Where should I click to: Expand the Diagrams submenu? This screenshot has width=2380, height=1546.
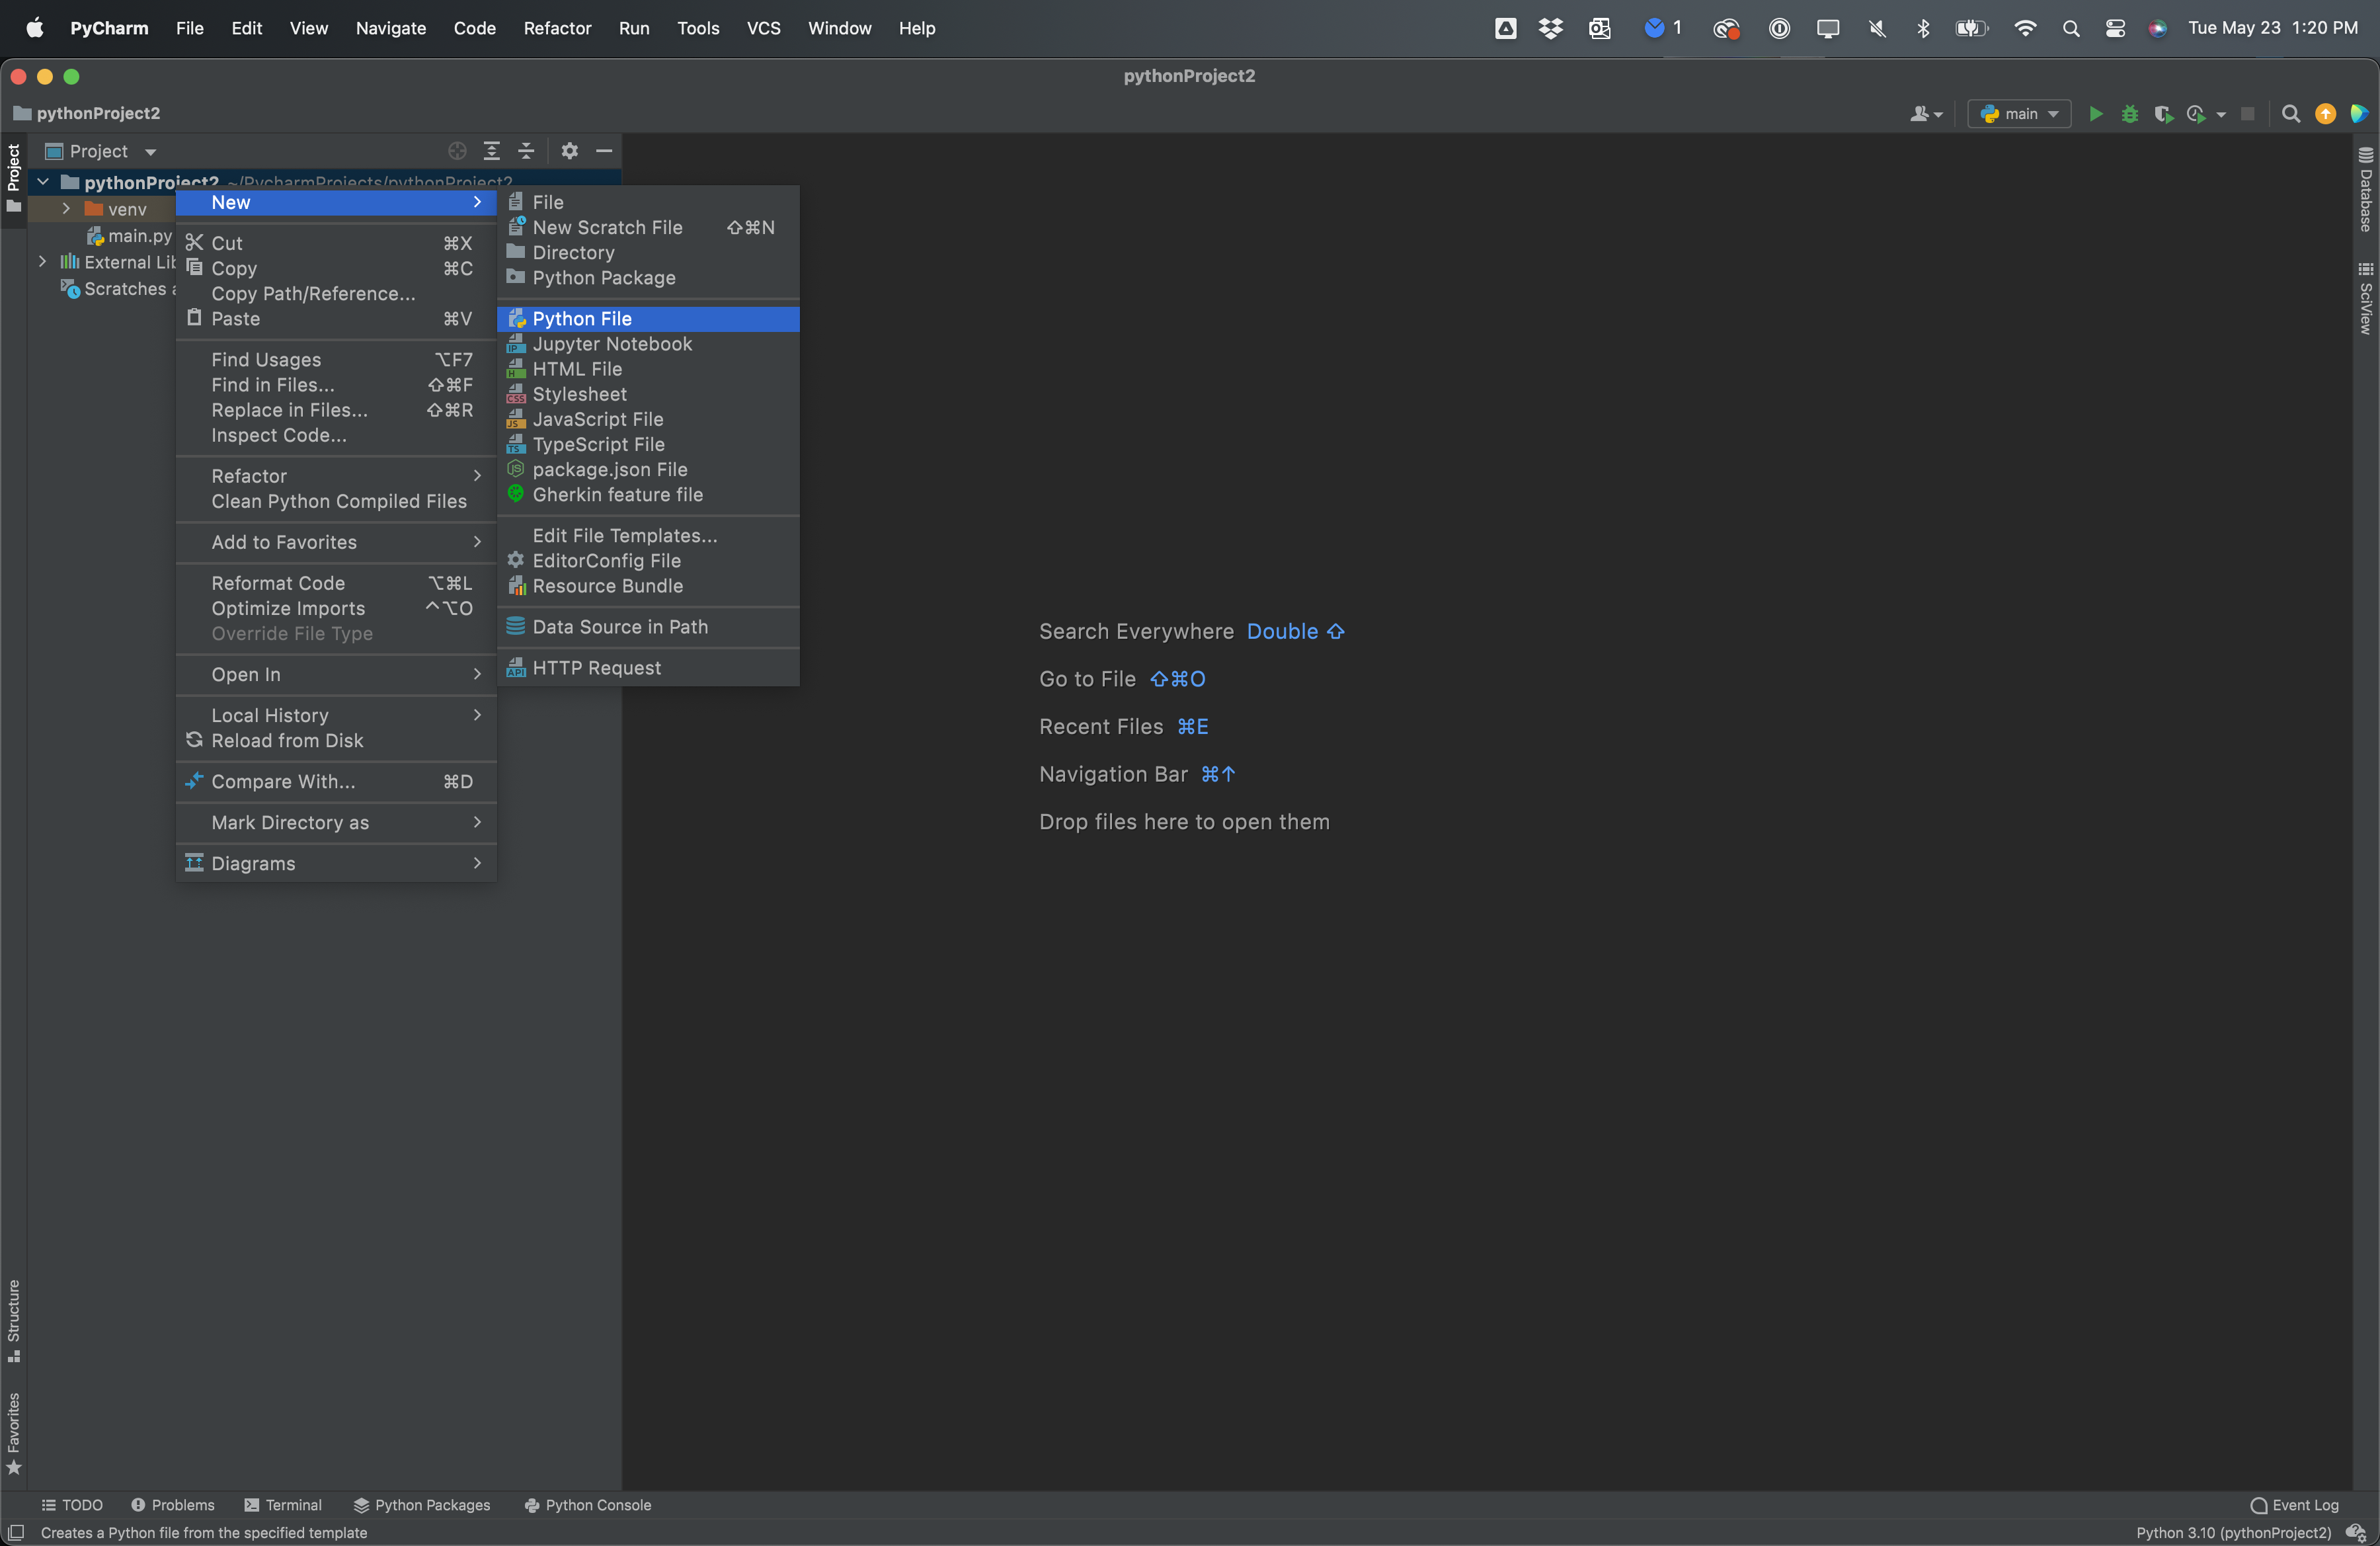tap(336, 863)
